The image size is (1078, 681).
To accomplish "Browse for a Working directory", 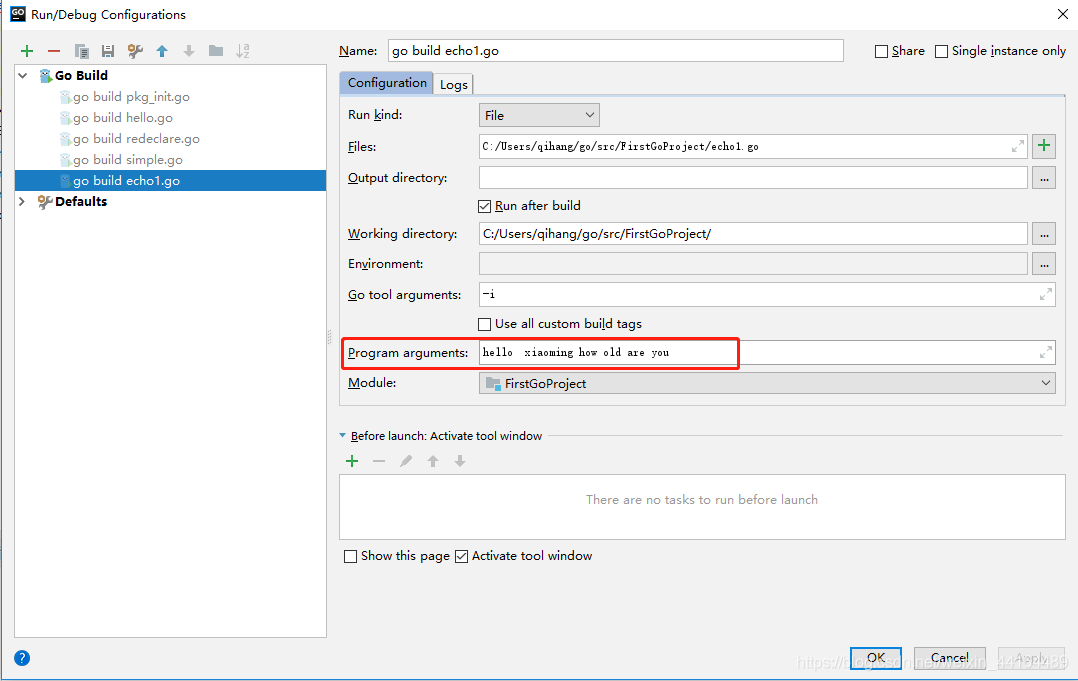I will [x=1044, y=234].
